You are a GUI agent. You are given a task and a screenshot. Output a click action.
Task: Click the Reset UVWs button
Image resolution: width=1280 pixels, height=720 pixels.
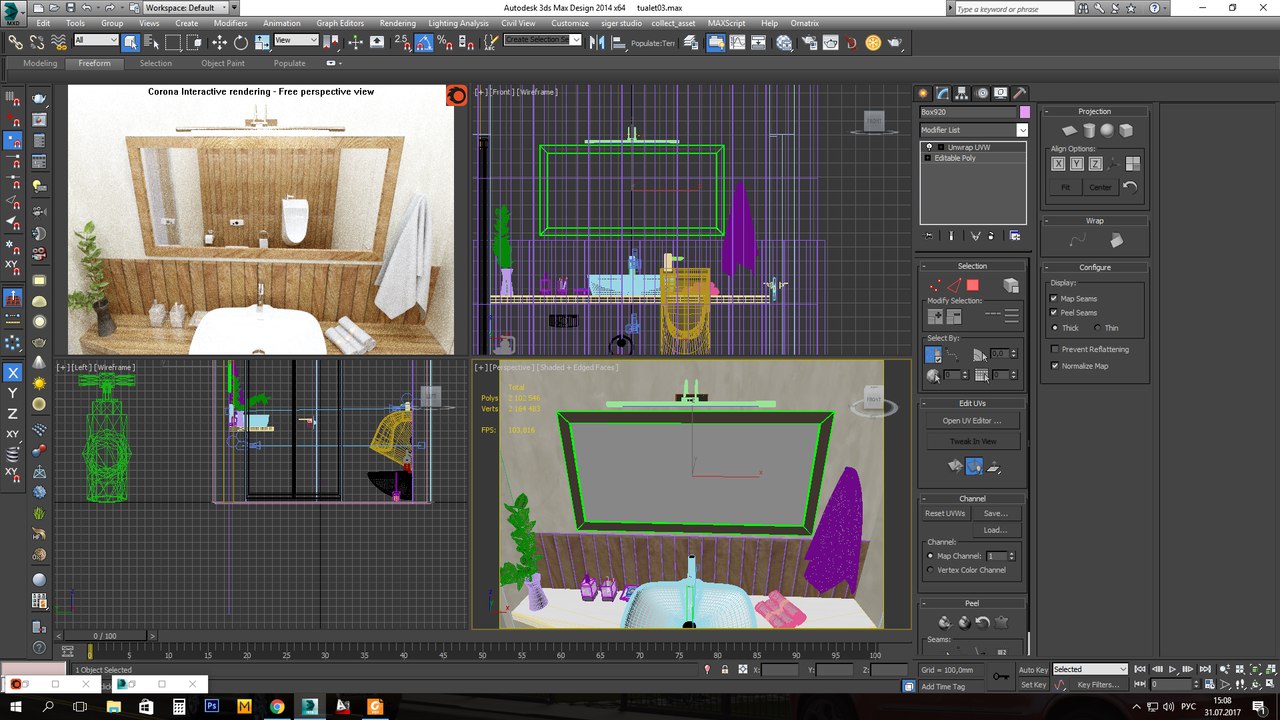coord(945,513)
